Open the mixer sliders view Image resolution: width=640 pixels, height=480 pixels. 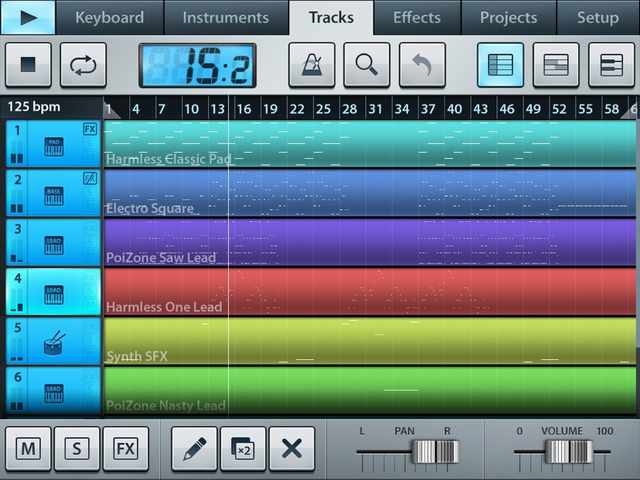click(611, 66)
